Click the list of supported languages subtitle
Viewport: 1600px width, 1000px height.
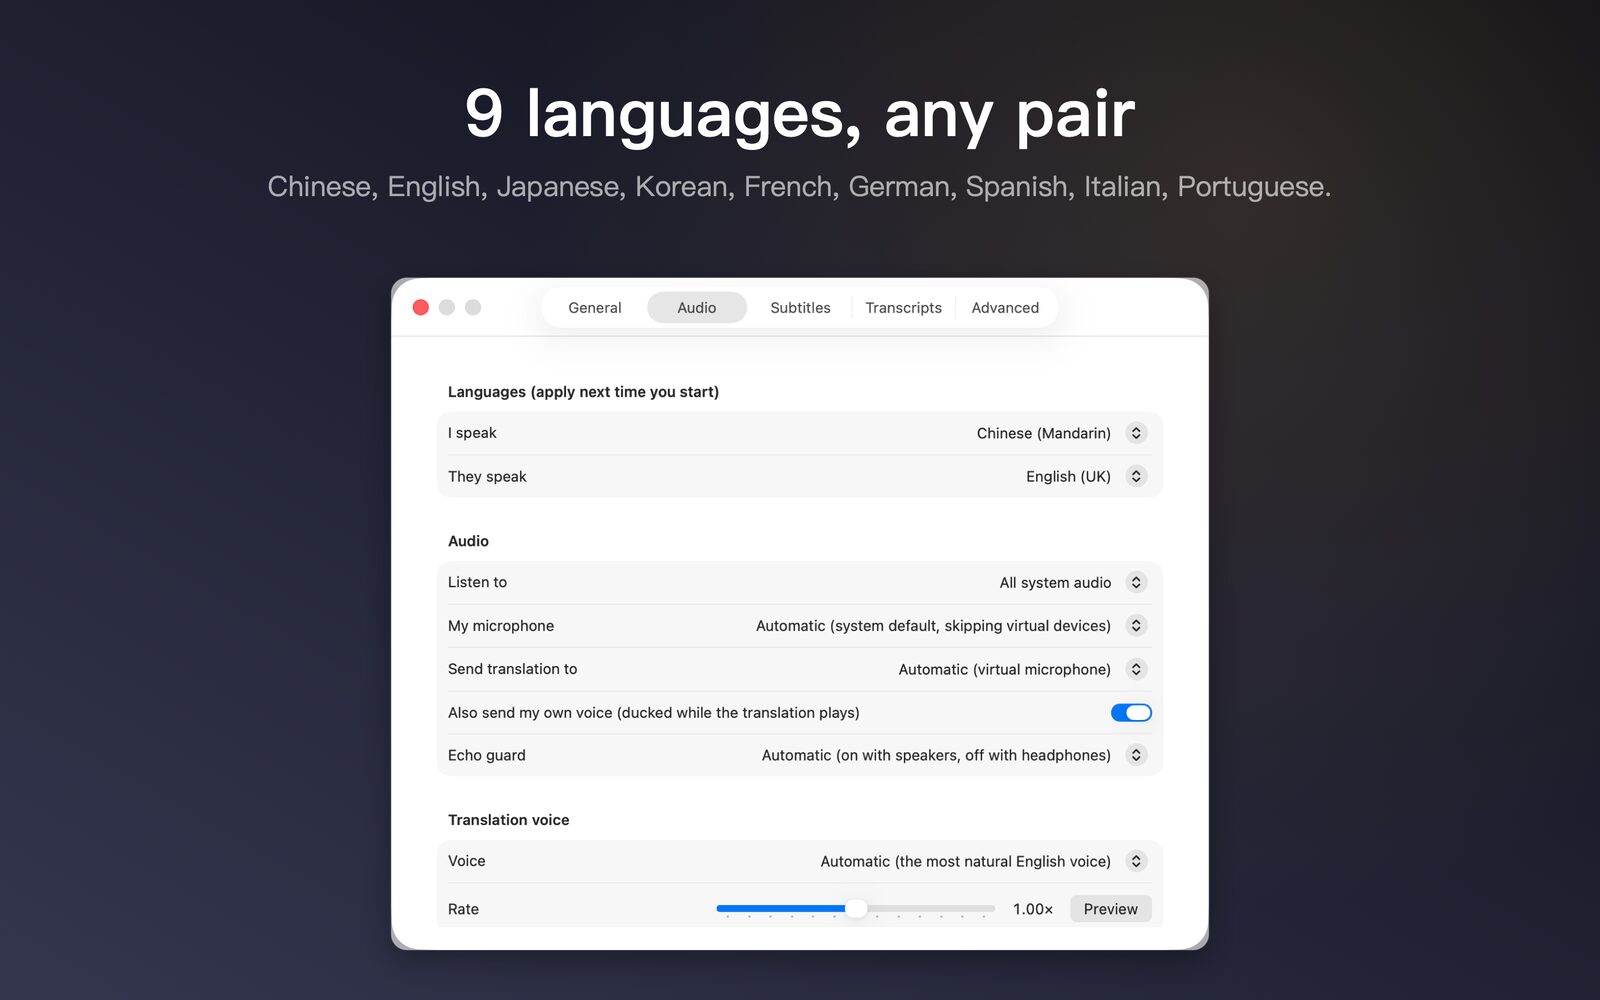click(799, 187)
